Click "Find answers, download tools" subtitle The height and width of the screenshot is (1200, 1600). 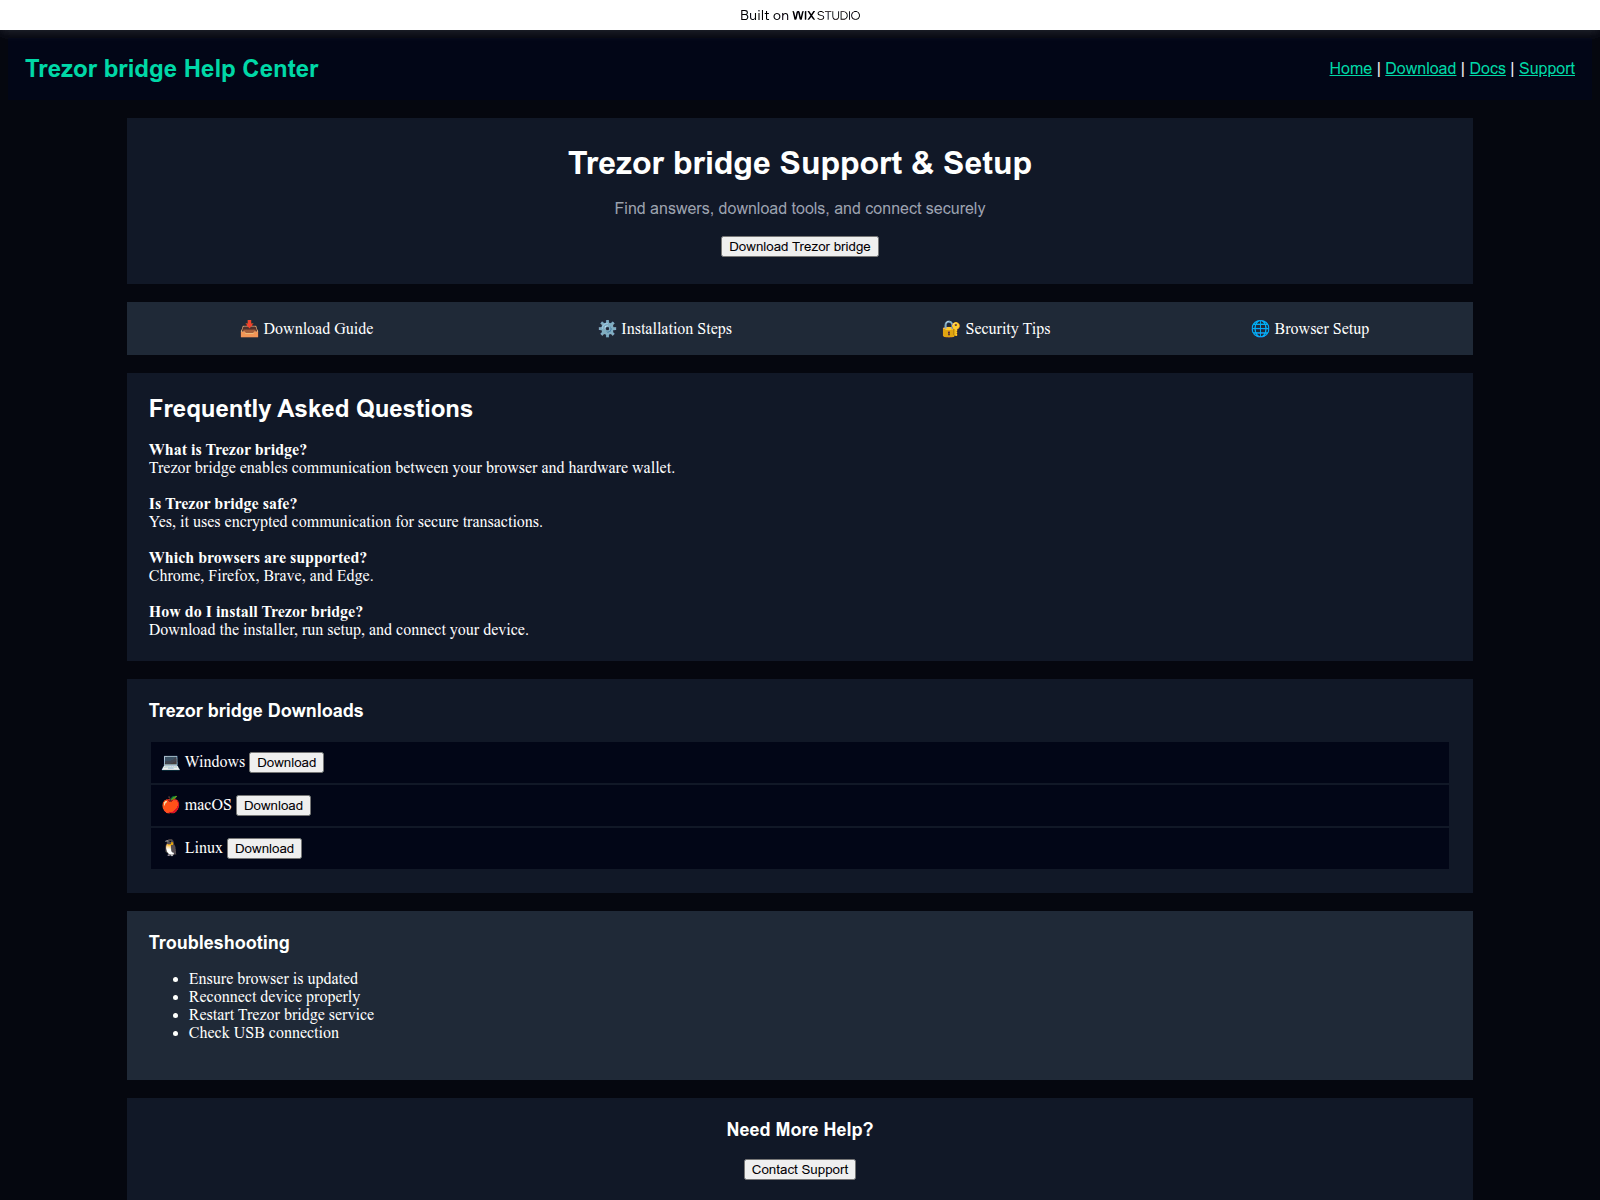pos(800,209)
